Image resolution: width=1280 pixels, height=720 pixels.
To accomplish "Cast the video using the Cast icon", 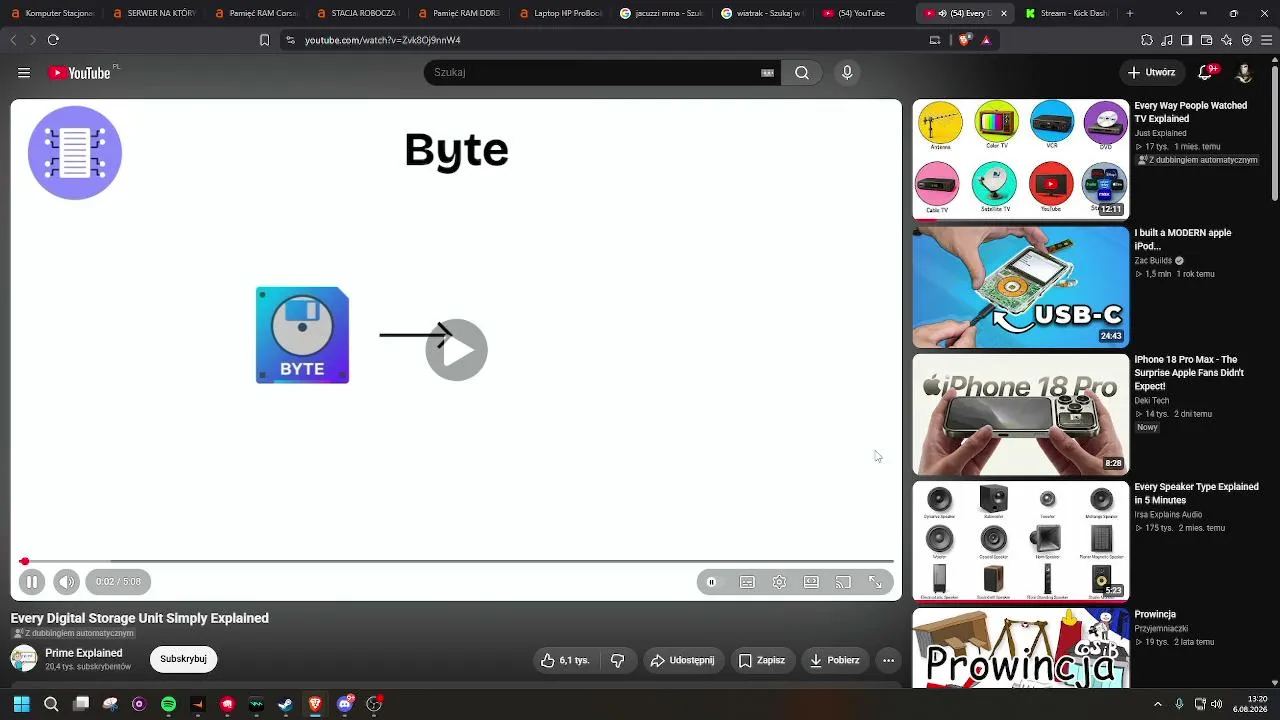I will [x=843, y=582].
